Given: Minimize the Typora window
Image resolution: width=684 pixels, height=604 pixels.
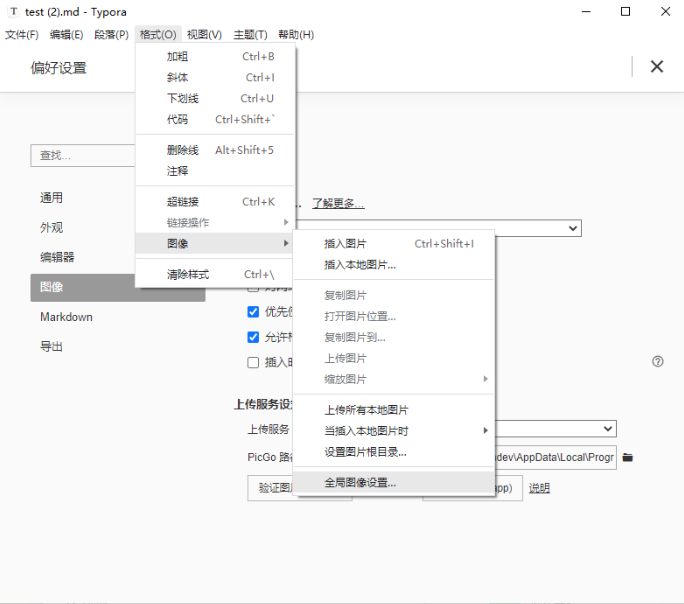Looking at the screenshot, I should 586,12.
